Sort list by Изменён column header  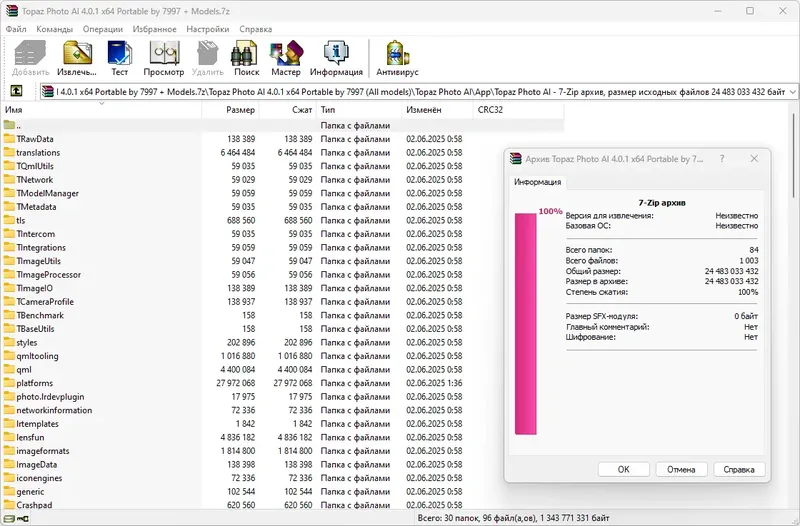(438, 110)
